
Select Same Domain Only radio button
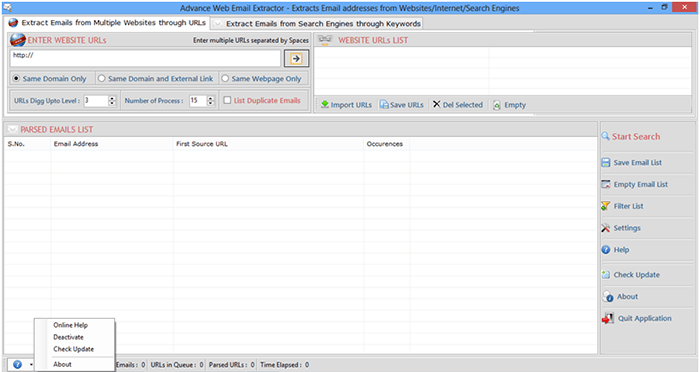(16, 78)
